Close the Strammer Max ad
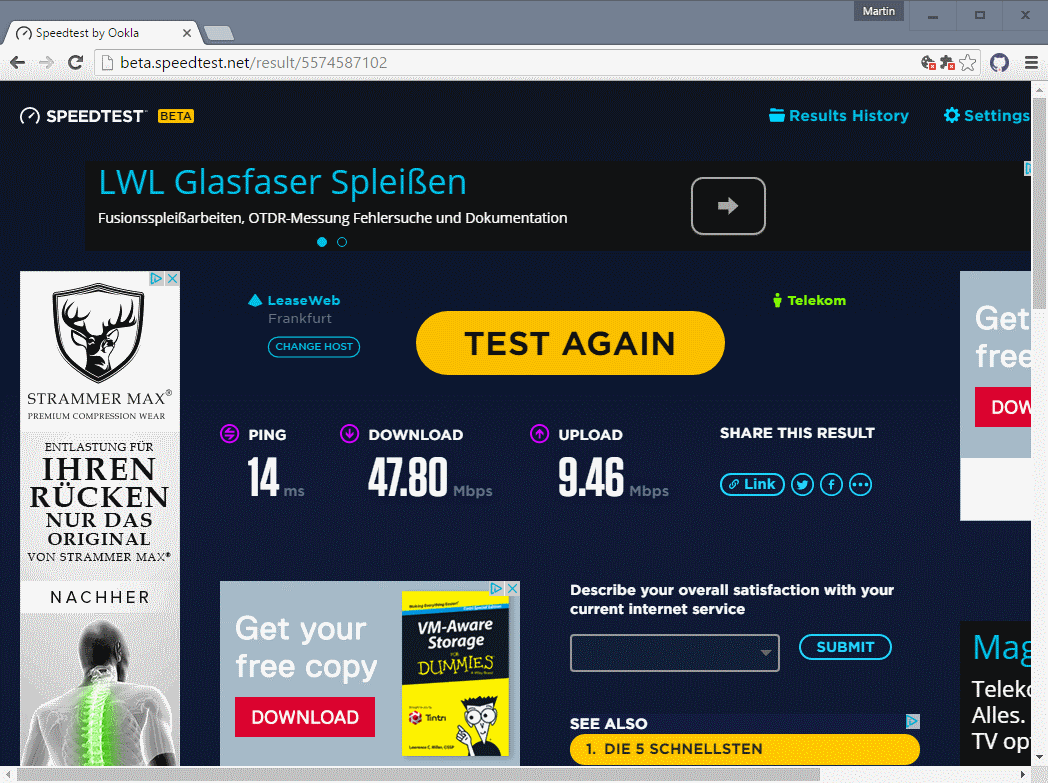Viewport: 1048px width, 783px height. [x=172, y=279]
